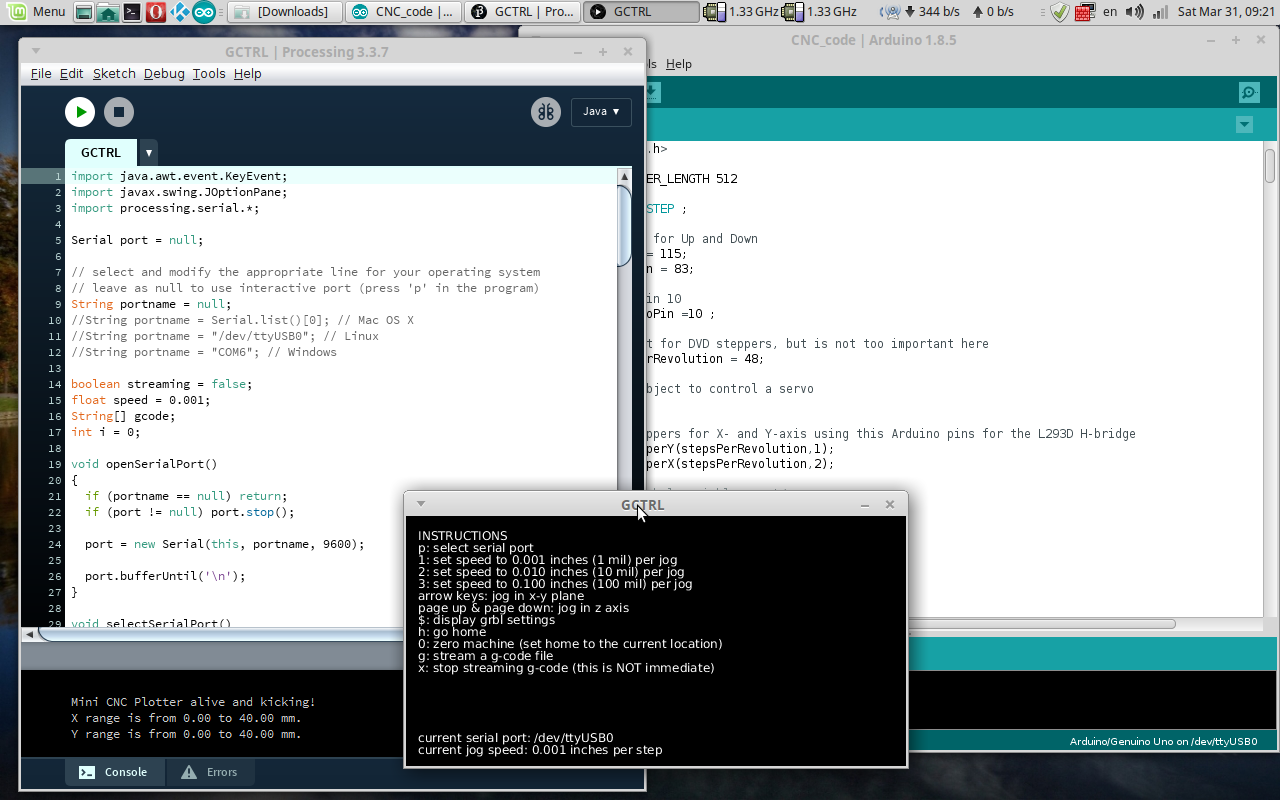
Task: Open Arduino tab options dropdown arrow
Action: click(x=1244, y=125)
